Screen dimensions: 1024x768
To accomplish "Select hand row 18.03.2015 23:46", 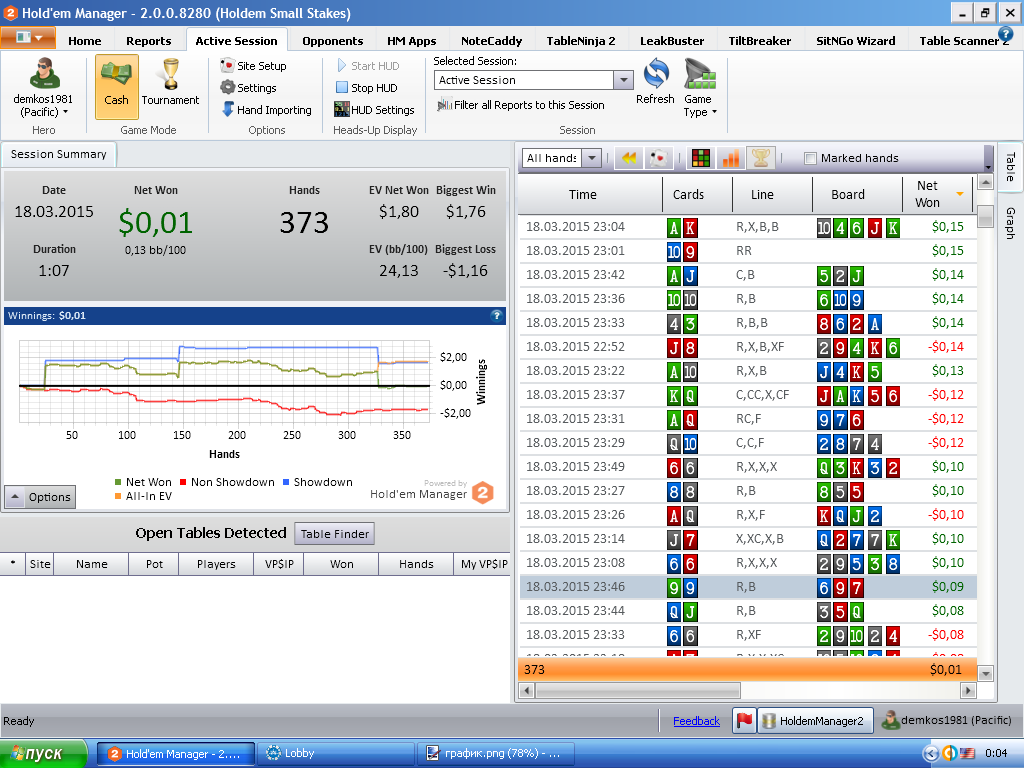I will (748, 586).
